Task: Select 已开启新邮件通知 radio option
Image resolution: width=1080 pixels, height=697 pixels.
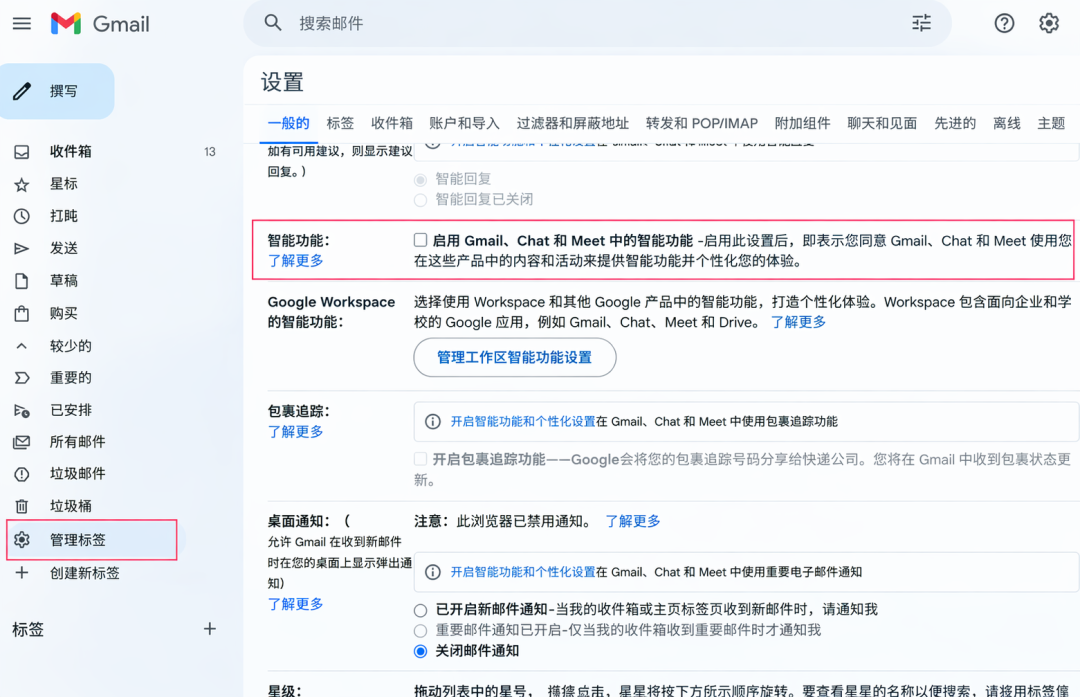Action: point(420,610)
